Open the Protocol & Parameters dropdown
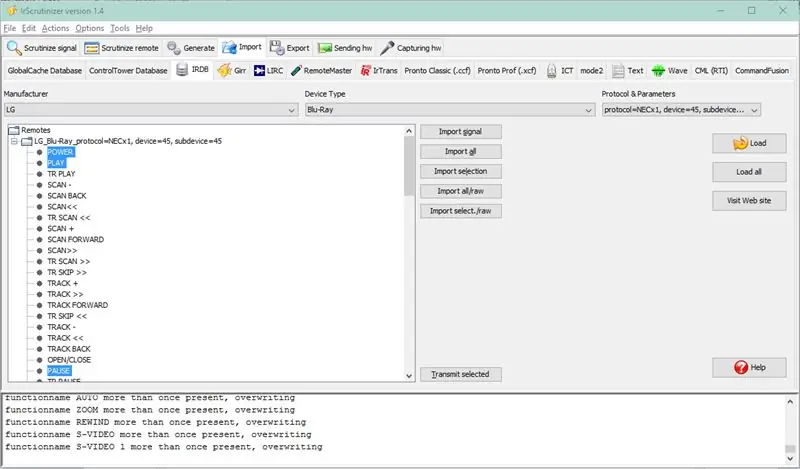Screen dimensions: 800x469 tap(681, 110)
